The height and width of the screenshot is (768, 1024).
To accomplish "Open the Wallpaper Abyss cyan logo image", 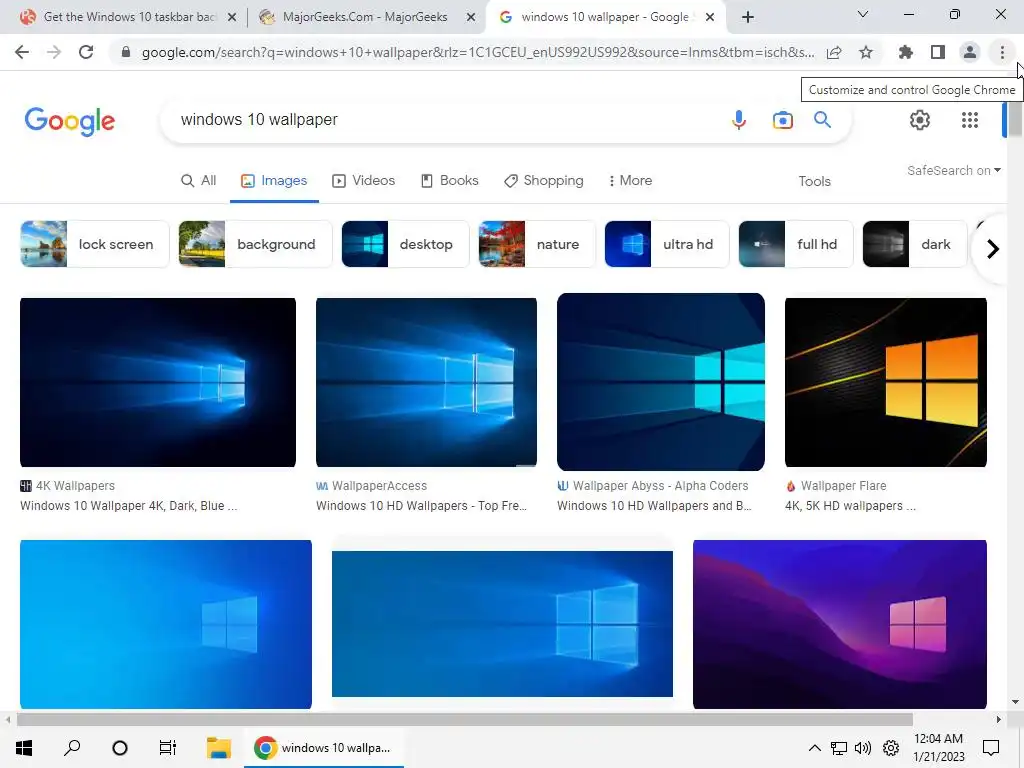I will coord(660,382).
